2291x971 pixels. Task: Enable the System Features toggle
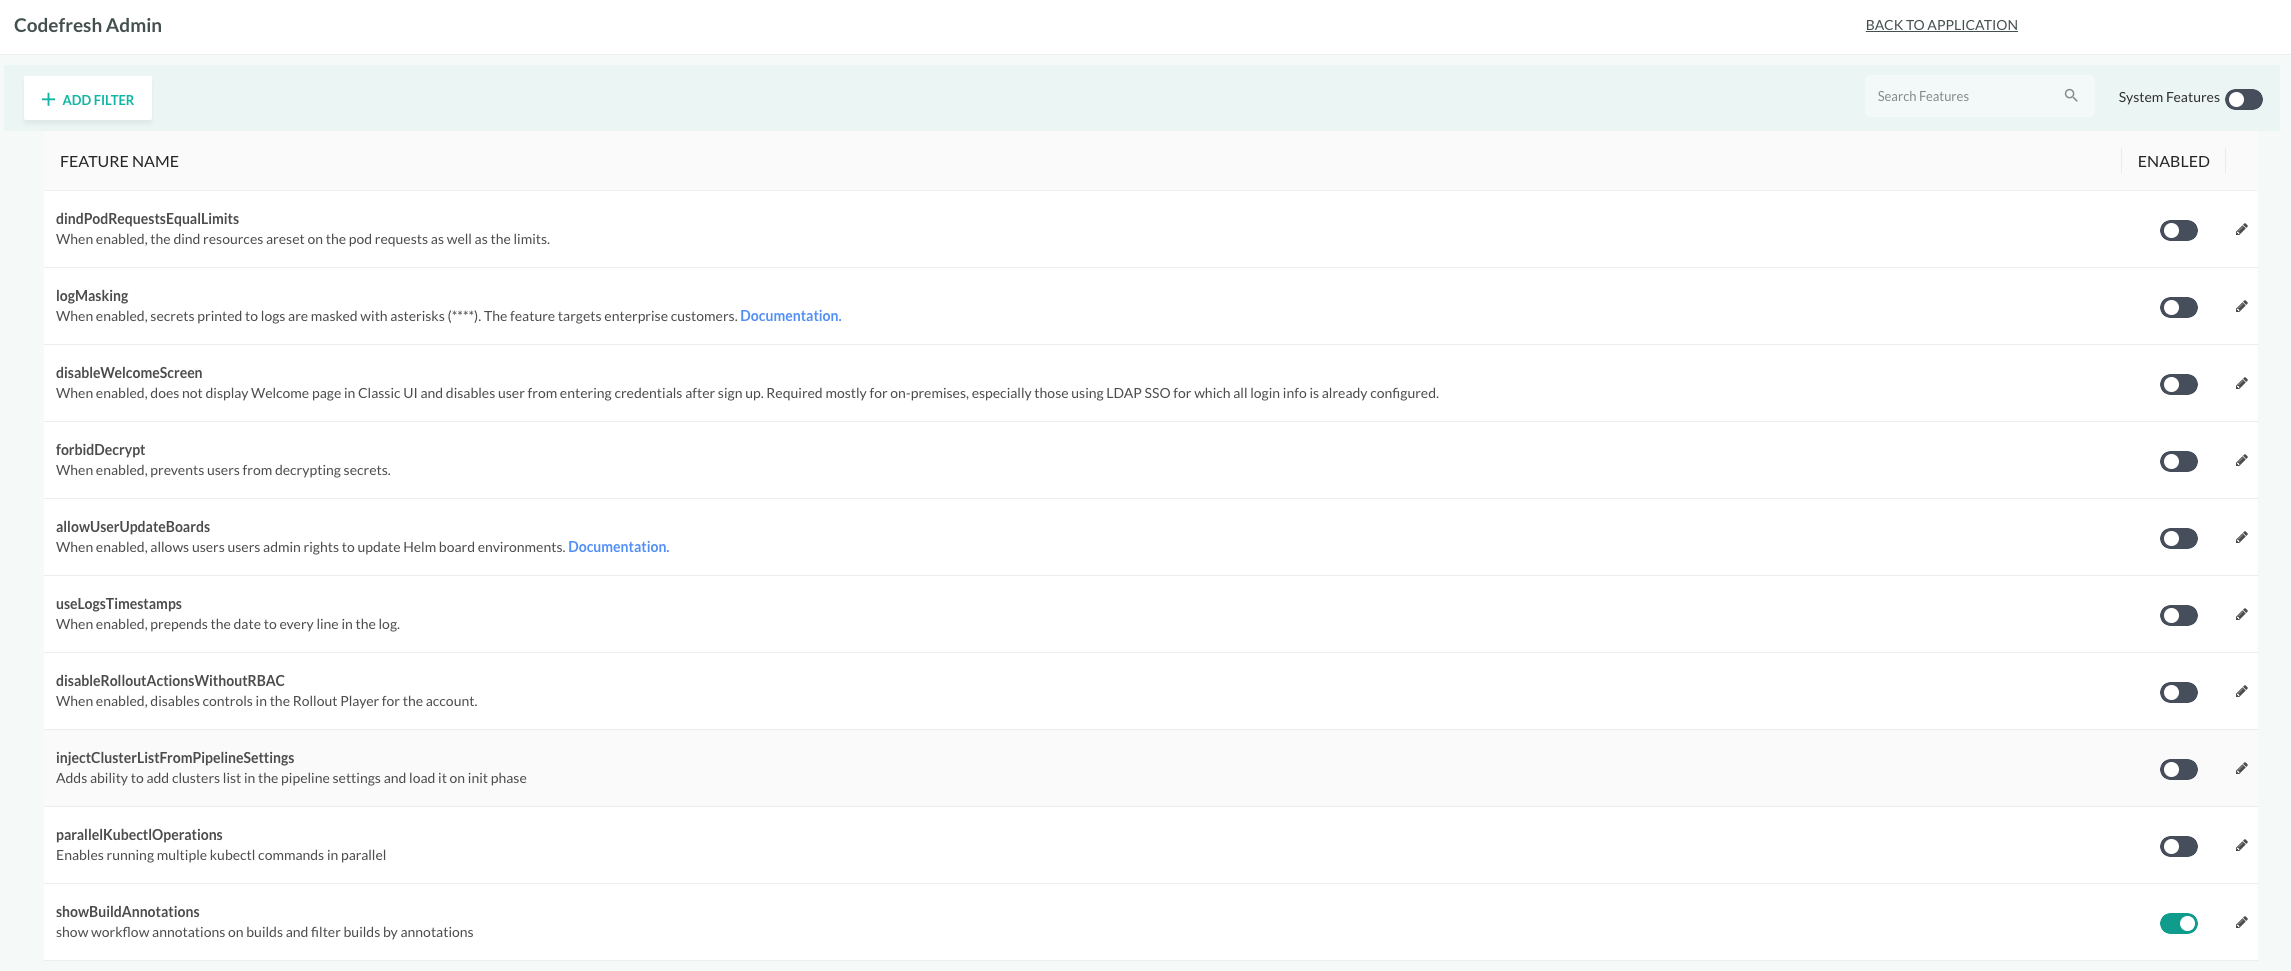[2243, 99]
